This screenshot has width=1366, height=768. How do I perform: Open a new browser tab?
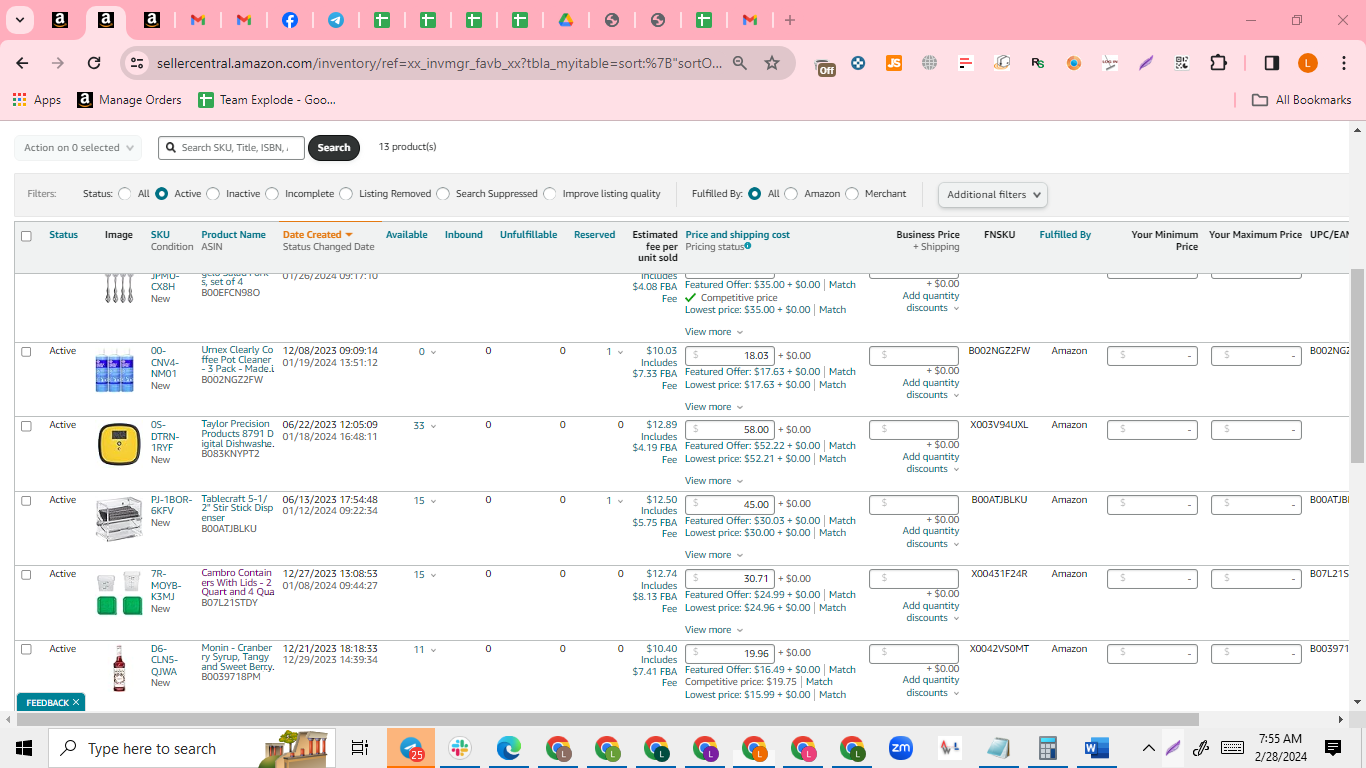[790, 20]
